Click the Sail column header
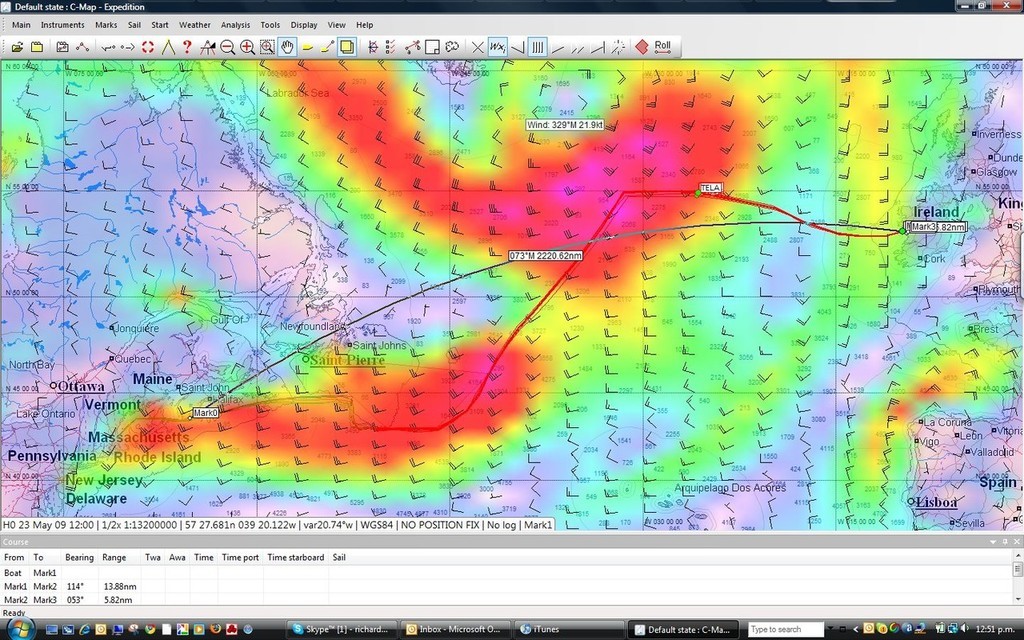Image resolution: width=1024 pixels, height=640 pixels. tap(339, 557)
